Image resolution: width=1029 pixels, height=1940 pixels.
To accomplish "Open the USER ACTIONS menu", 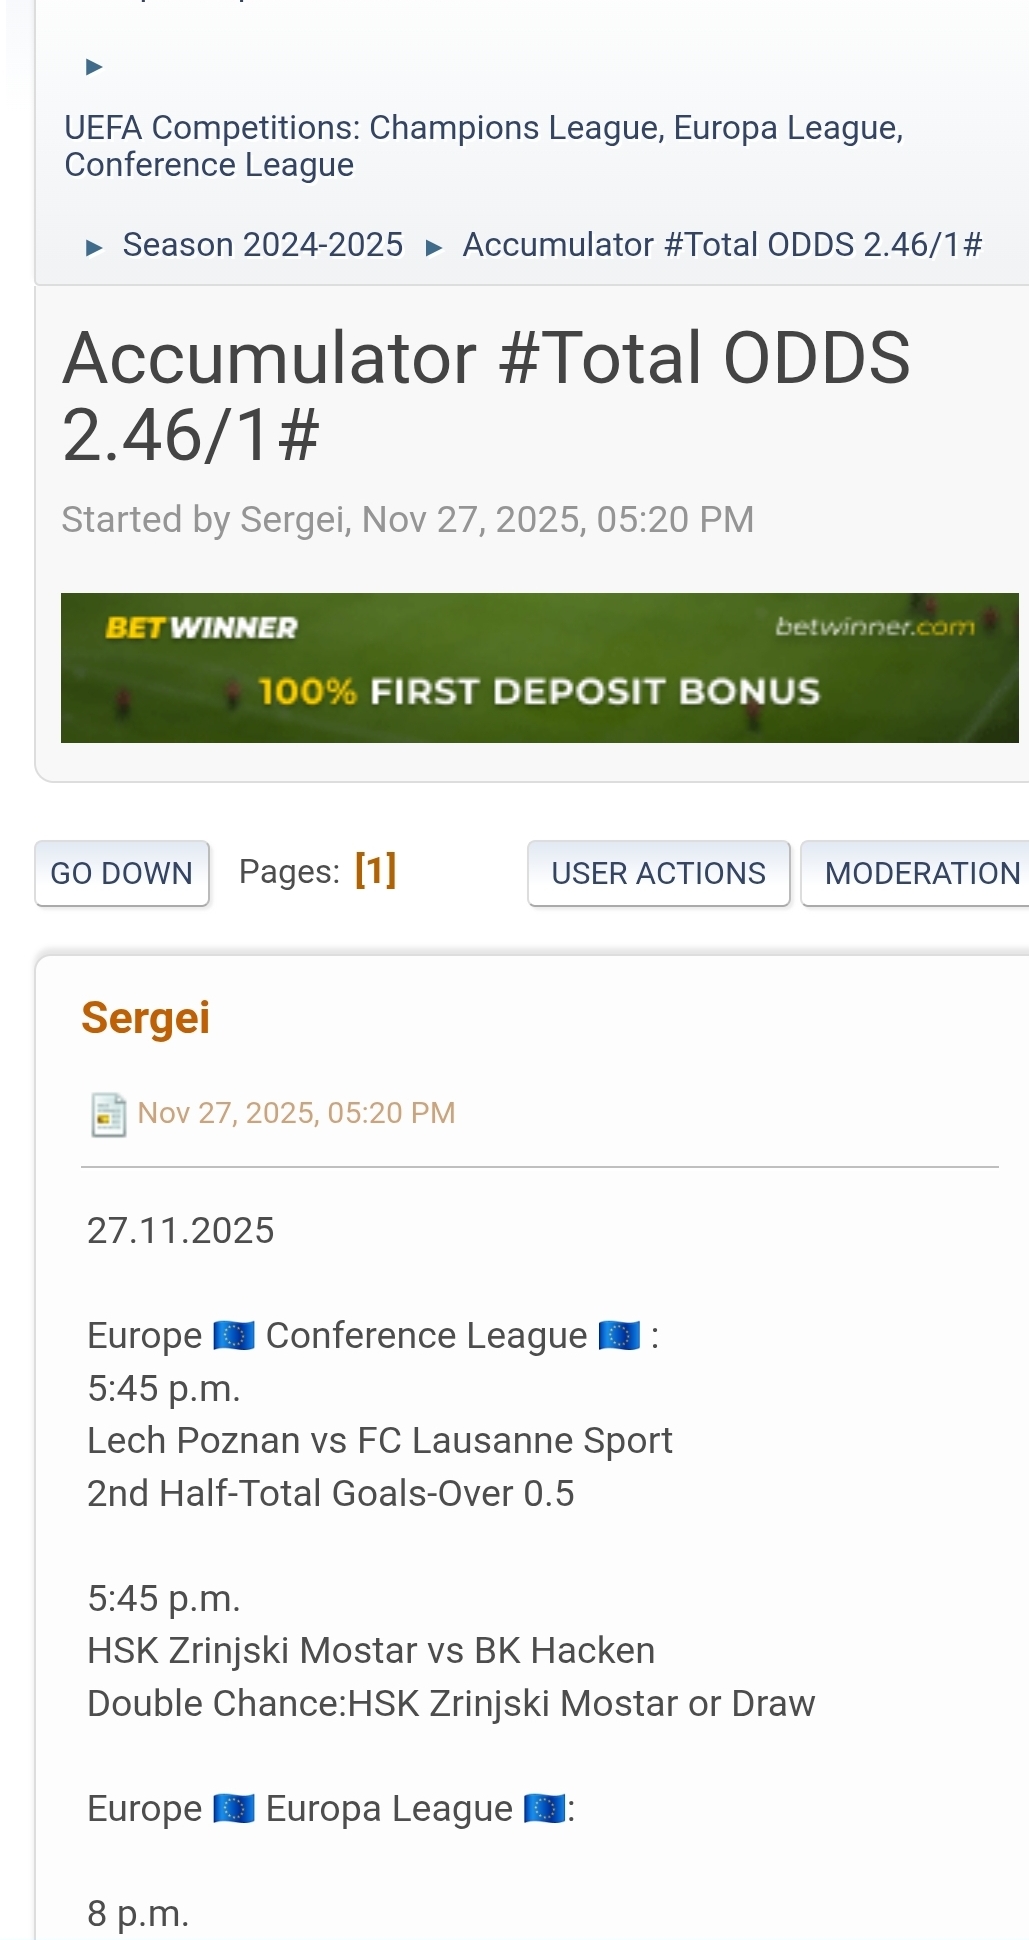I will click(x=658, y=873).
